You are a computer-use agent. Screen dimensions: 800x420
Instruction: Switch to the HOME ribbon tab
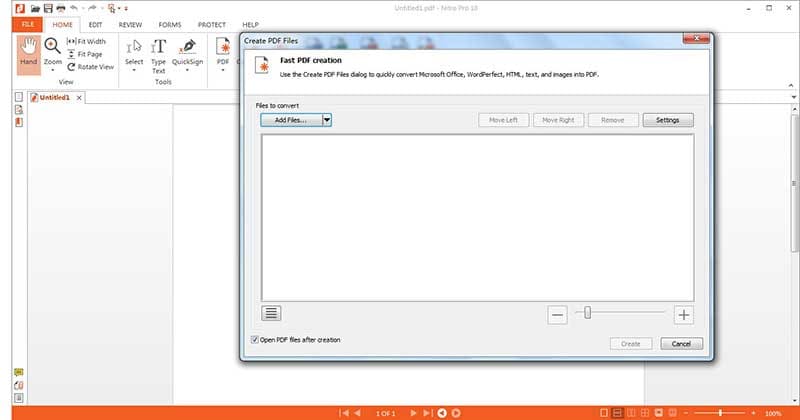tap(62, 24)
